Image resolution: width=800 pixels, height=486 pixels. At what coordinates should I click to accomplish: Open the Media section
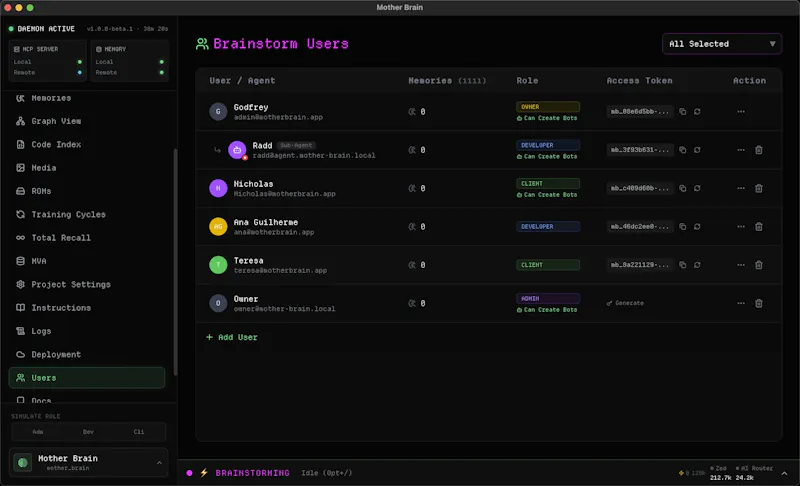coord(87,168)
